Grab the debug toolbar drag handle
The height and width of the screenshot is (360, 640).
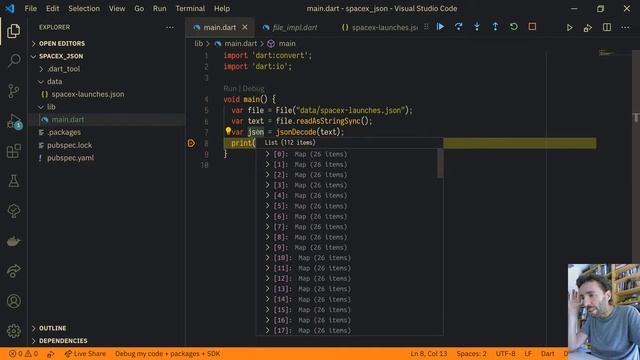[x=426, y=27]
